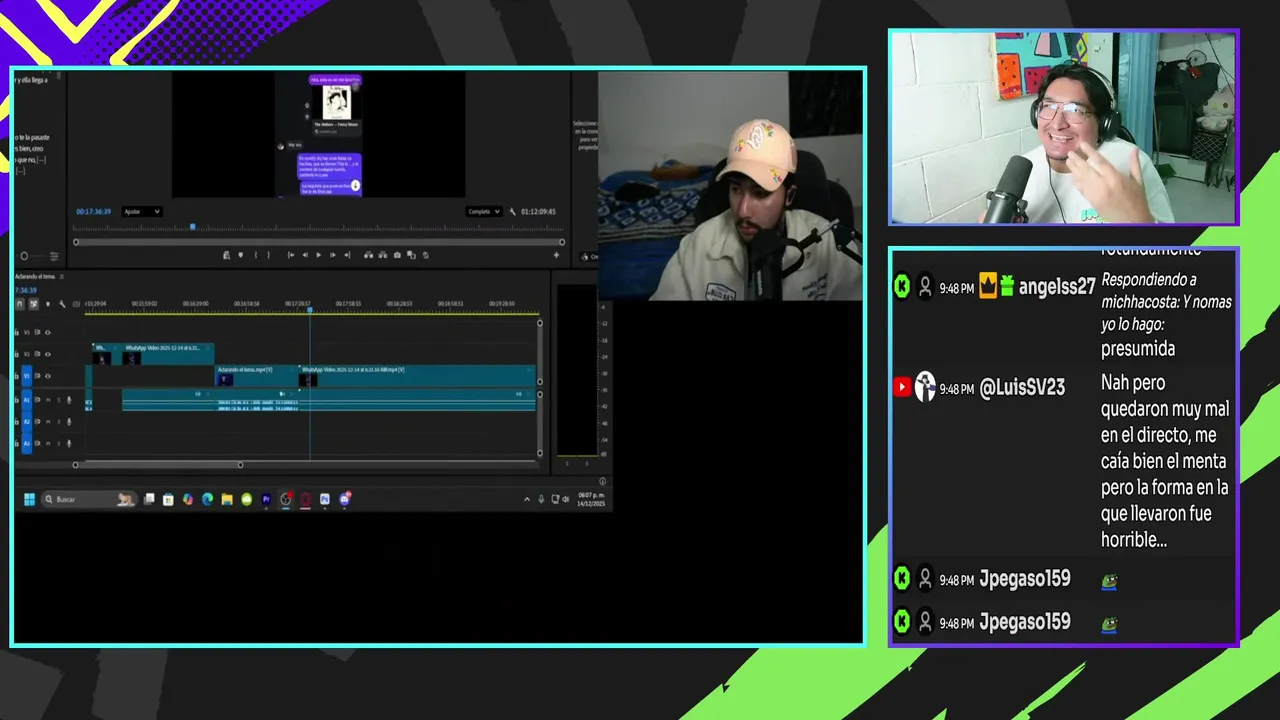
Task: Toggle track lock on V3
Action: click(x=17, y=332)
